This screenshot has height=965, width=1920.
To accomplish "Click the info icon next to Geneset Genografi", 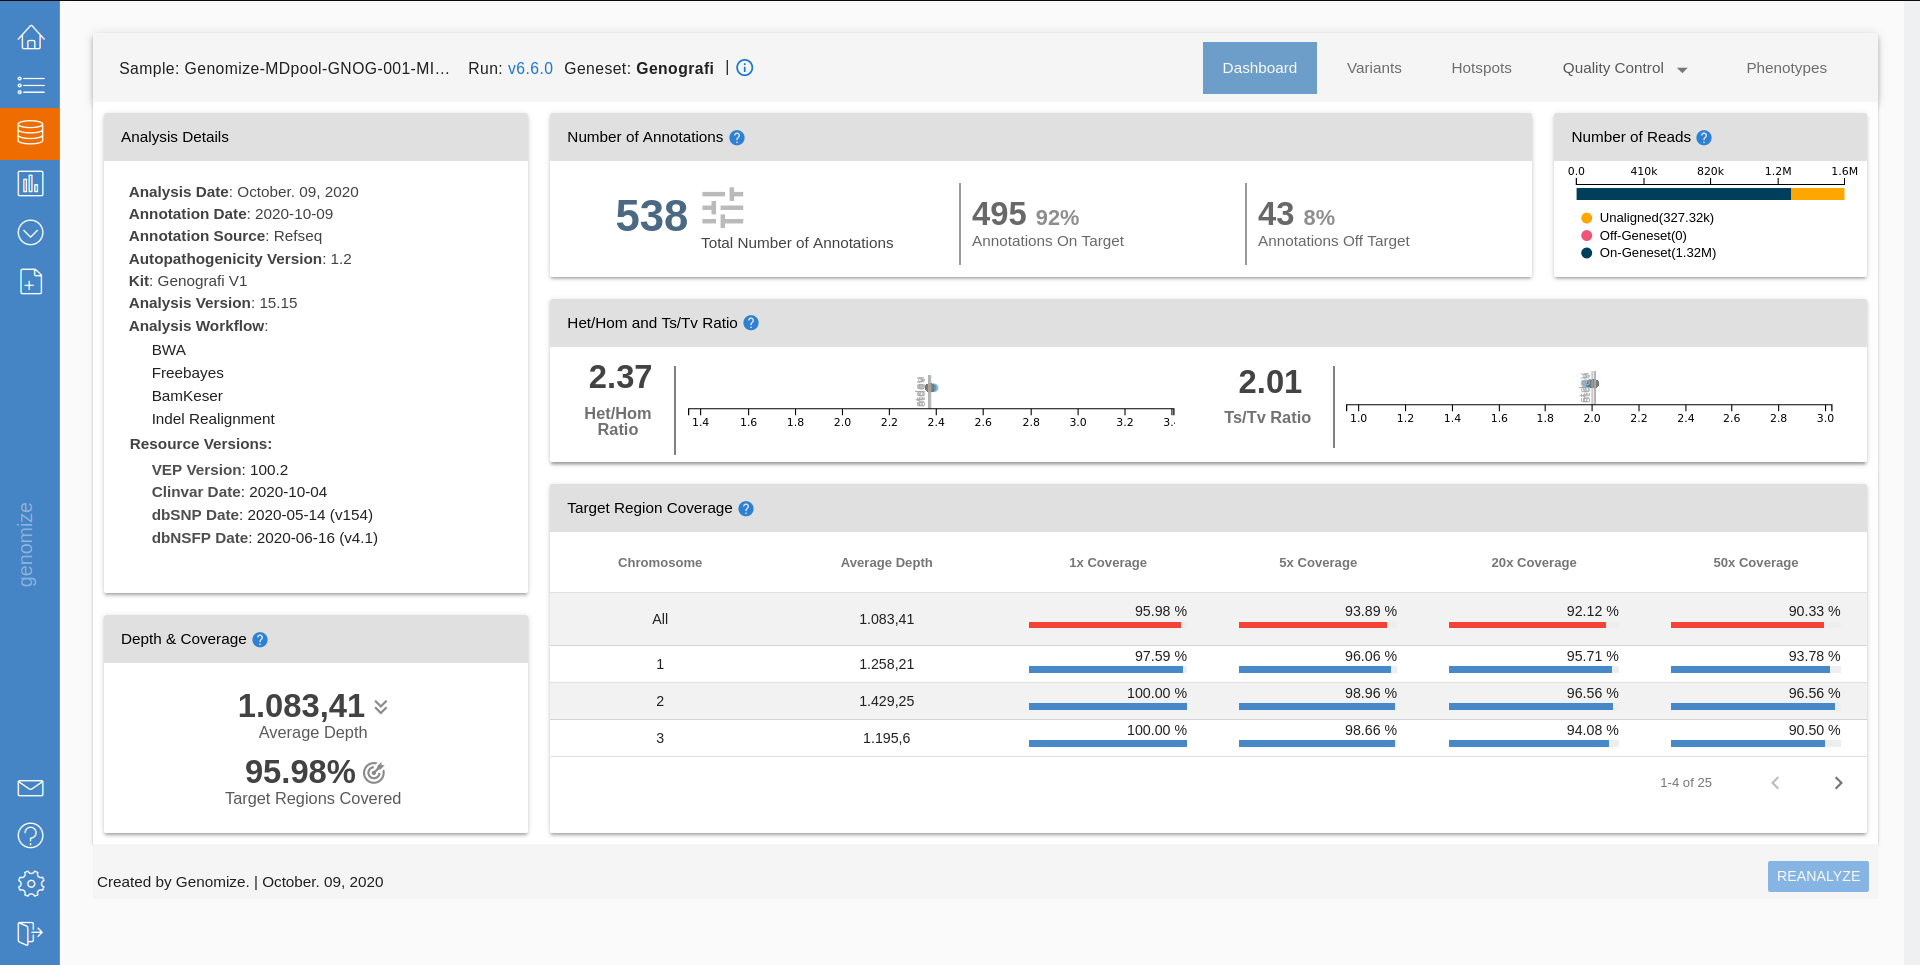I will 744,68.
